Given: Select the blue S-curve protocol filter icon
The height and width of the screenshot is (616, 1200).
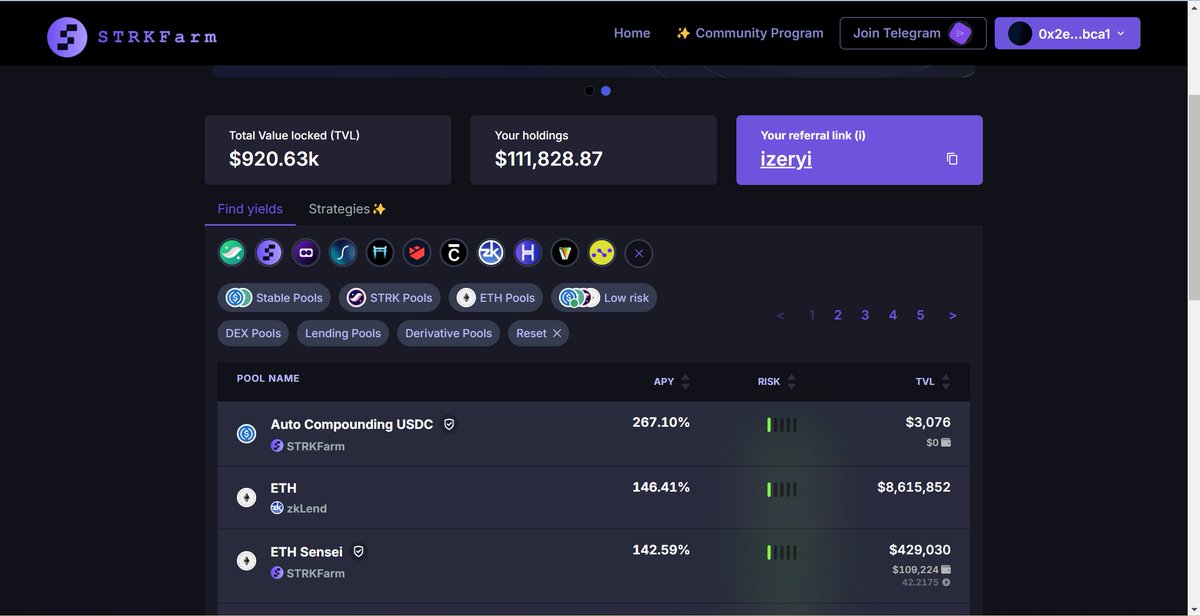Looking at the screenshot, I should pos(343,253).
